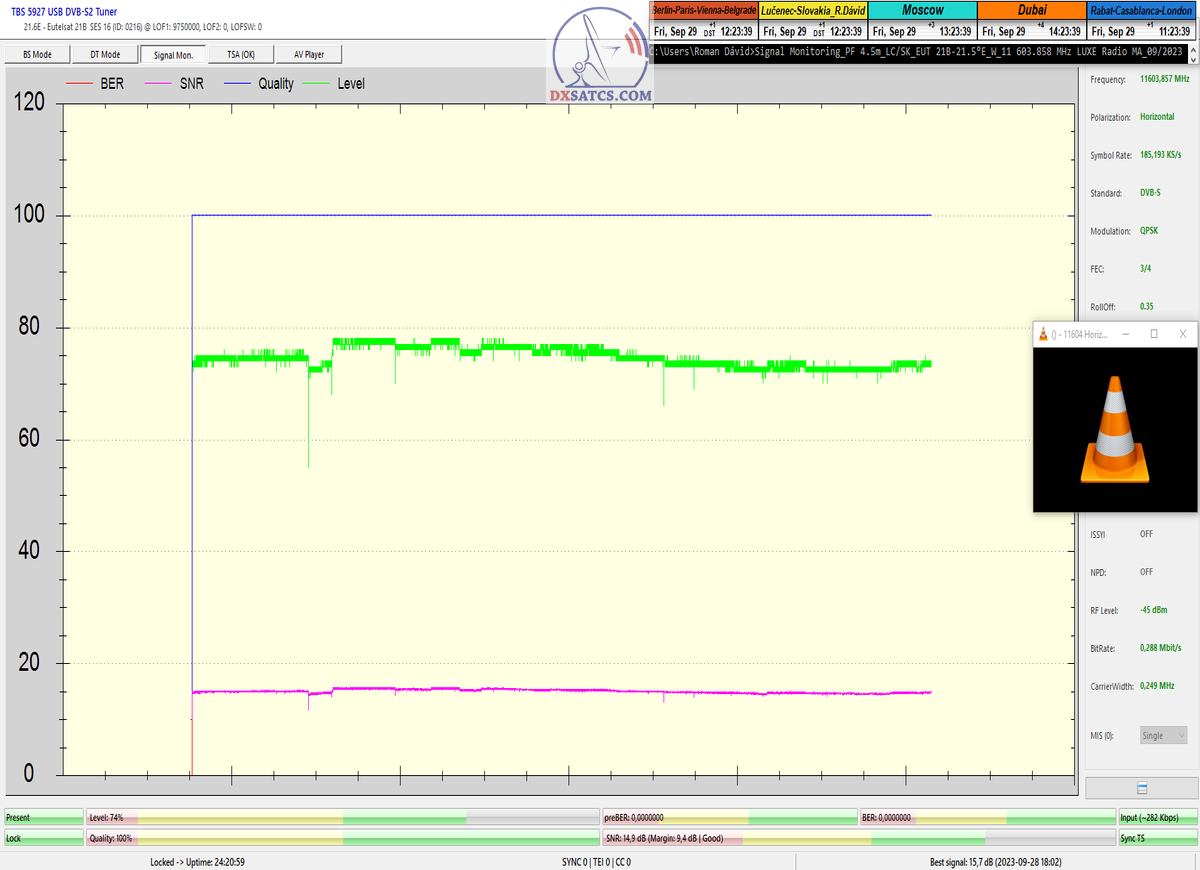Minimize the VLC player window

(1128, 334)
